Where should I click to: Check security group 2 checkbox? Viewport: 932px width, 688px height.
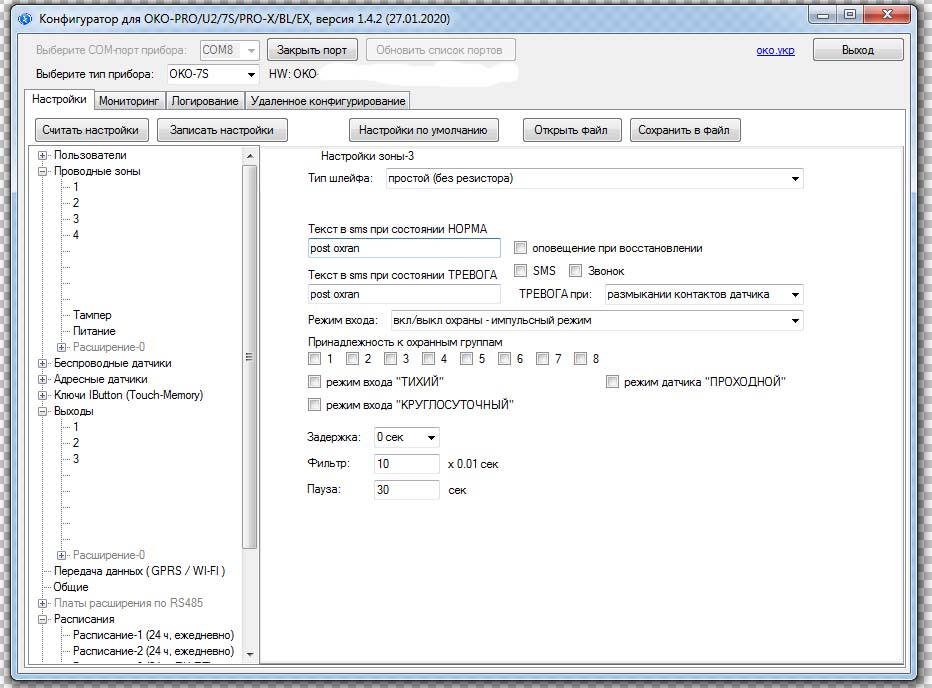click(x=352, y=359)
